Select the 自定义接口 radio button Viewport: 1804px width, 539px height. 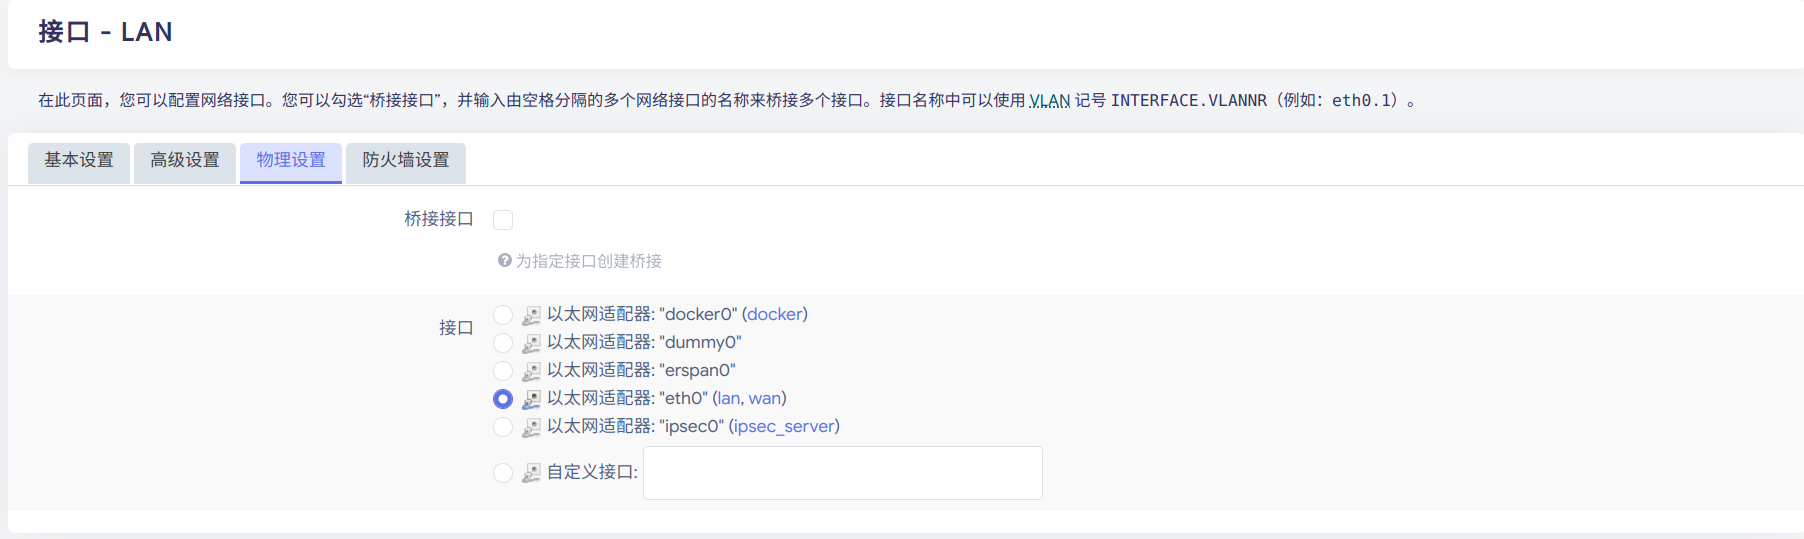(x=503, y=473)
